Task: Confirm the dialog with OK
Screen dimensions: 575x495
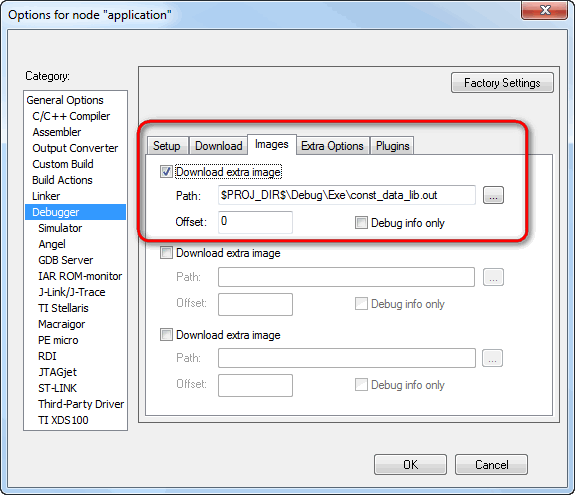Action: tap(410, 465)
